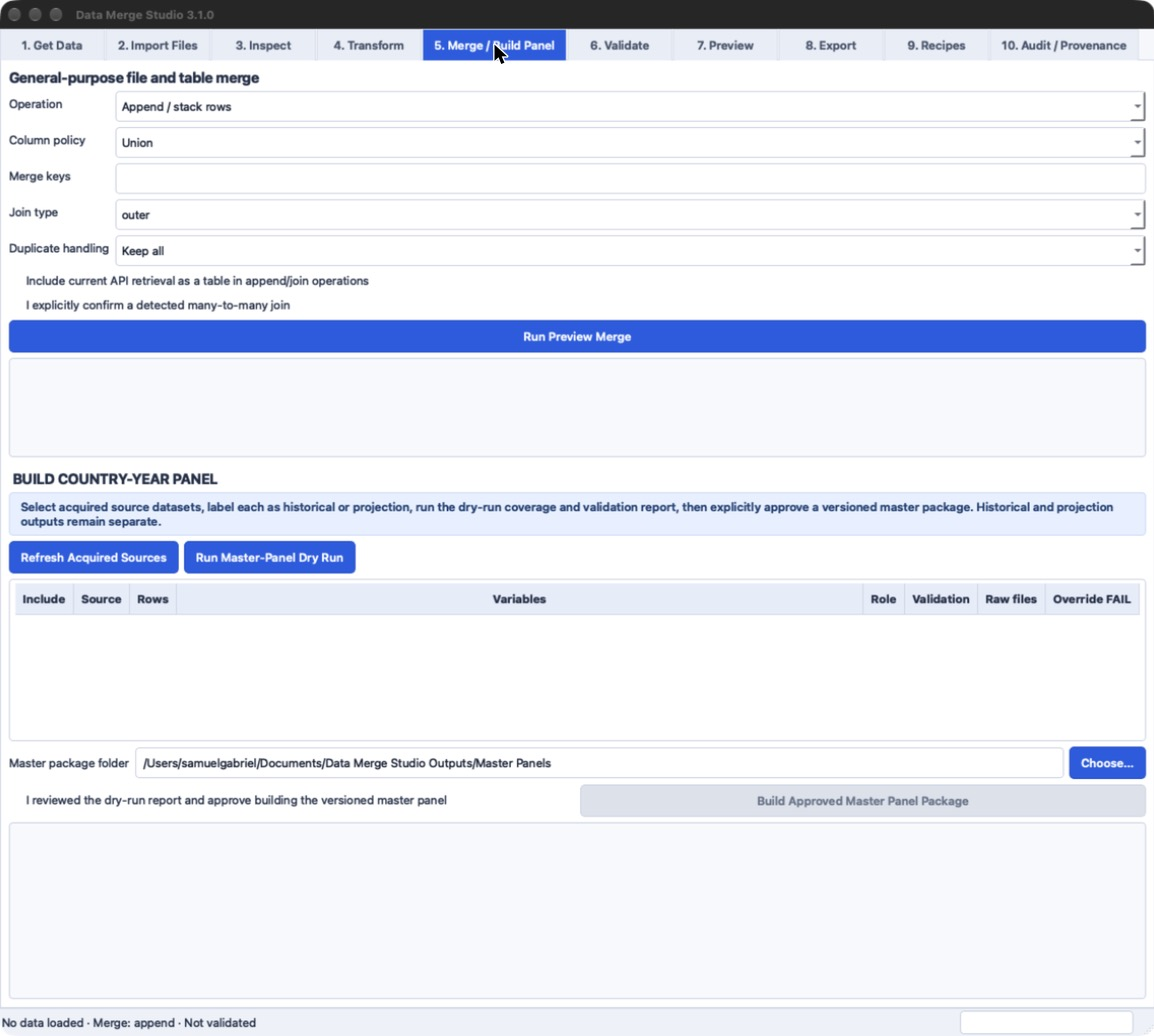This screenshot has height=1036, width=1154.
Task: Switch to the 7. Preview tab
Action: [x=725, y=45]
